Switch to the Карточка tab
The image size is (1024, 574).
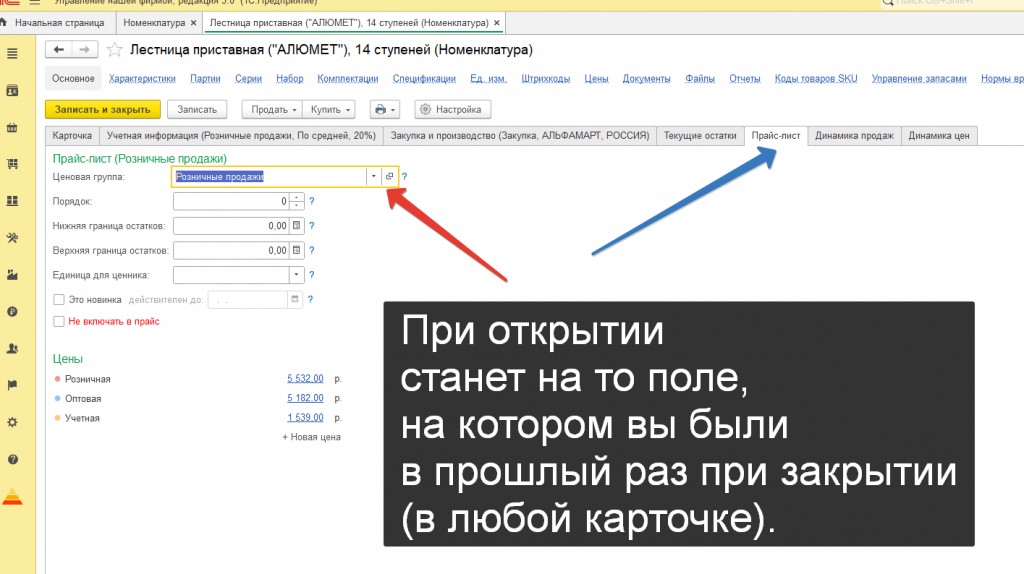point(72,136)
